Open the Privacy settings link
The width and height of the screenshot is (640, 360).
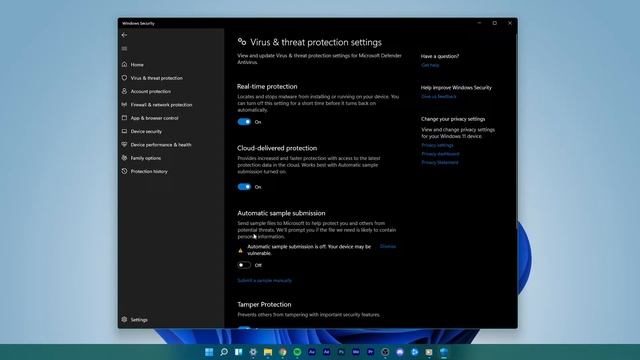click(437, 145)
